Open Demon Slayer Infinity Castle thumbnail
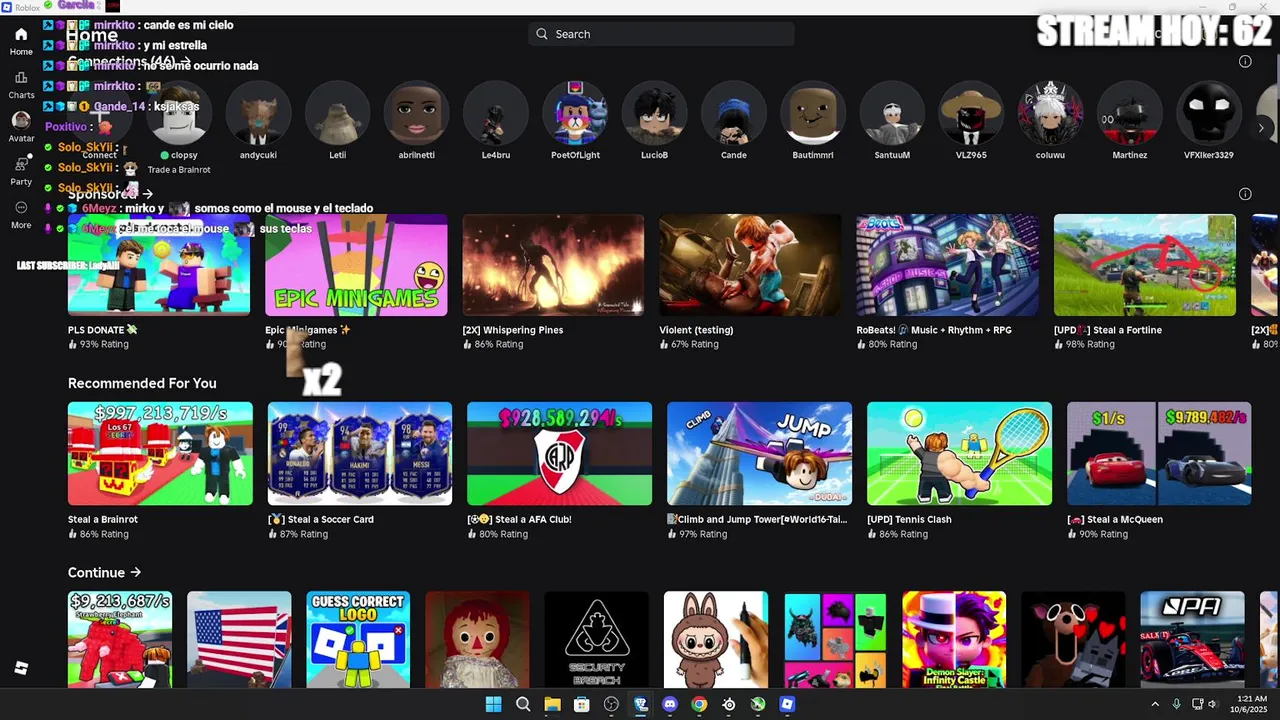1280x720 pixels. [954, 640]
